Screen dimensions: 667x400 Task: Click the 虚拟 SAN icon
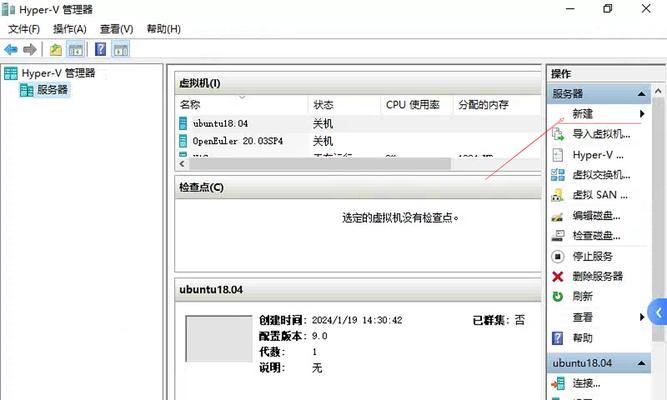pyautogui.click(x=557, y=195)
